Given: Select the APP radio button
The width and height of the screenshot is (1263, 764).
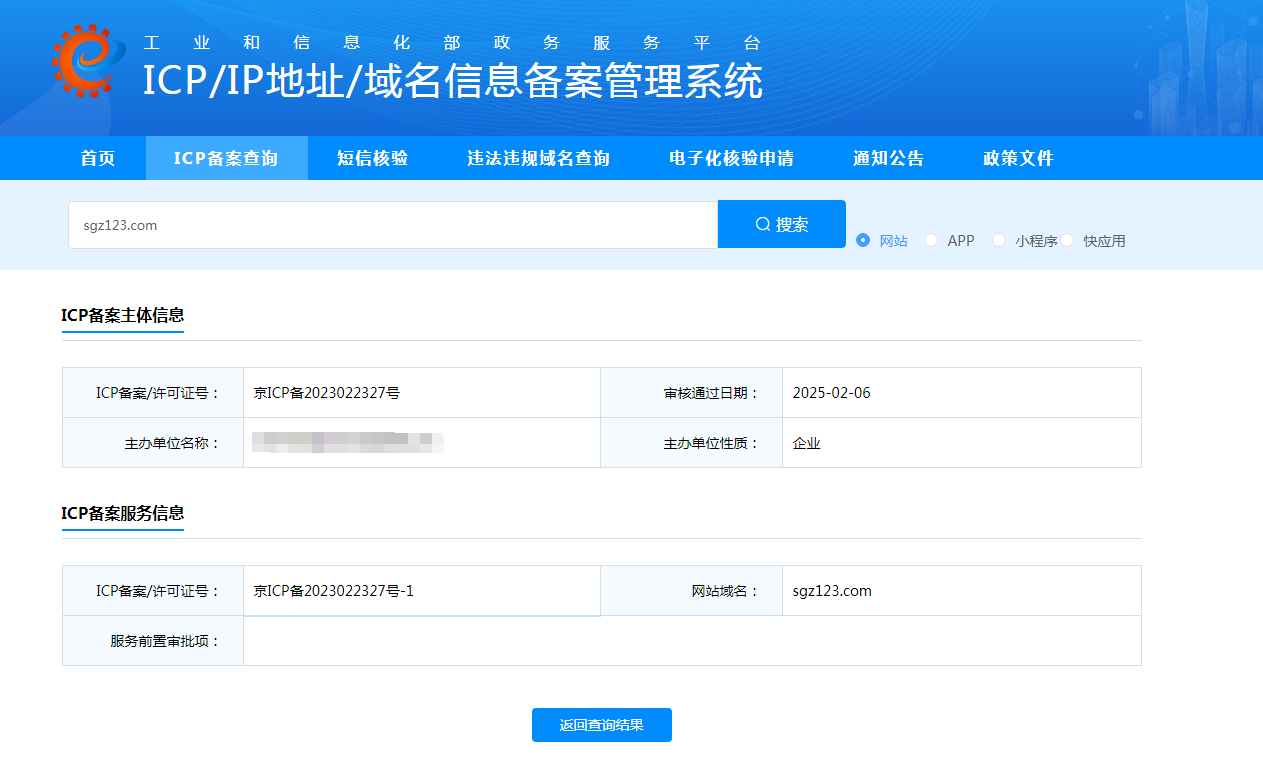Looking at the screenshot, I should click(931, 240).
